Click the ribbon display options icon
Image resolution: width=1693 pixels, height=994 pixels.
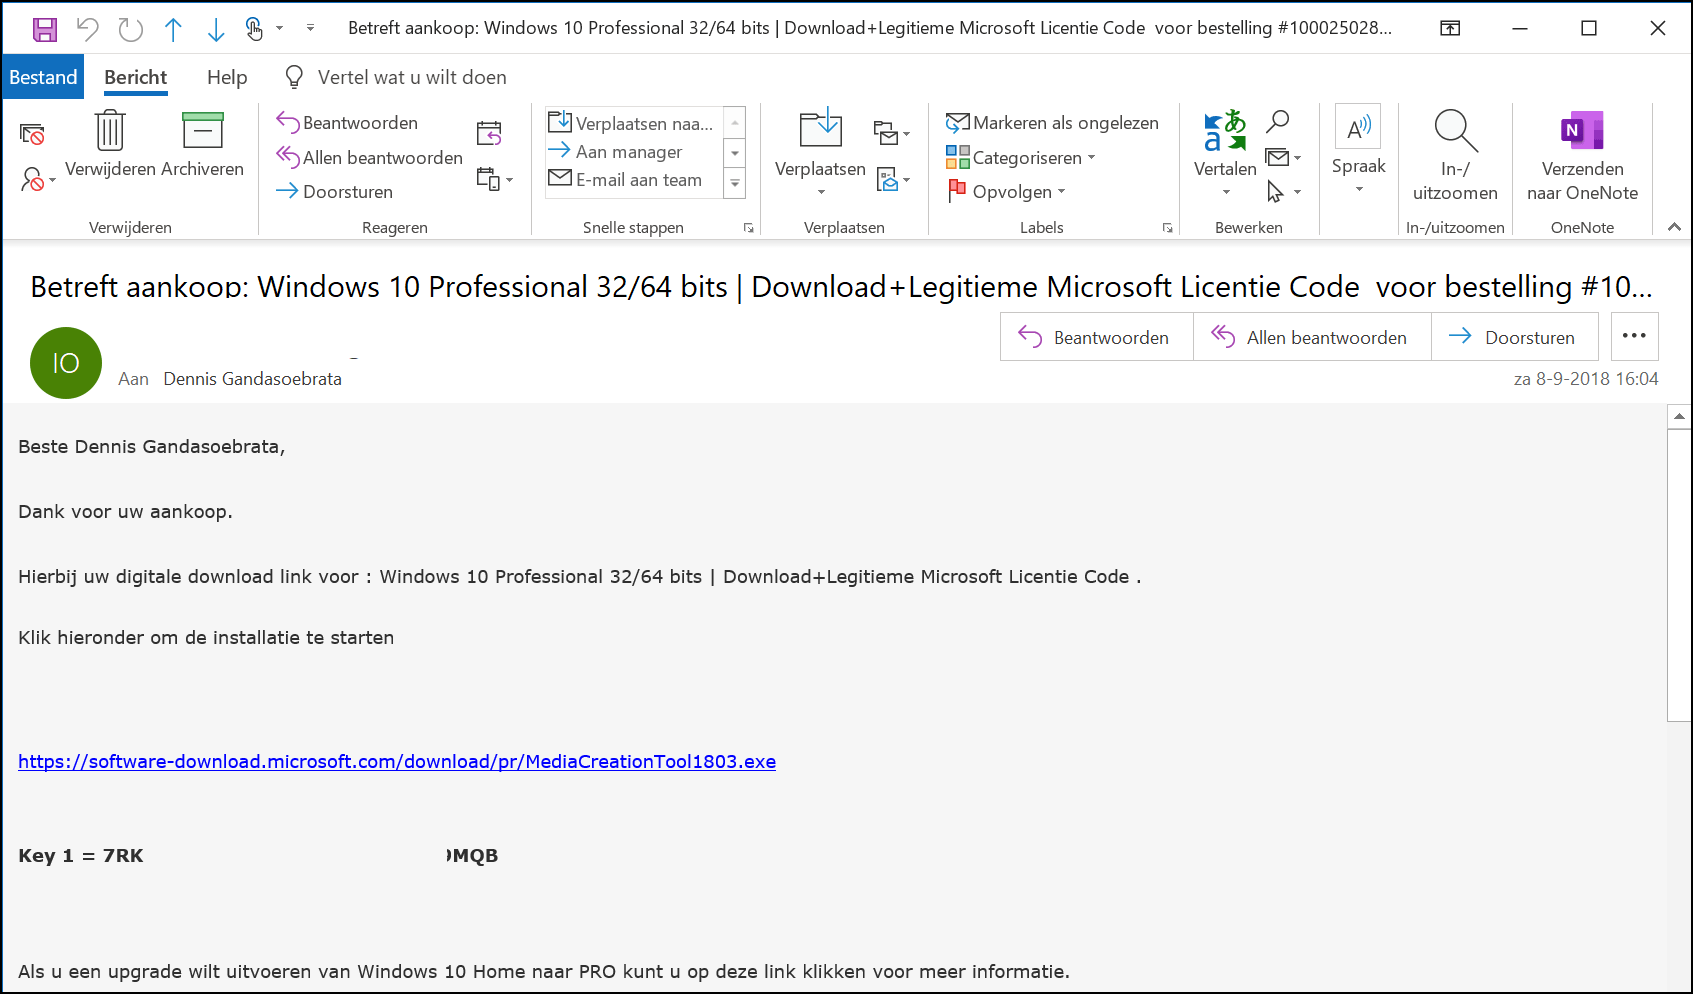point(1450,28)
